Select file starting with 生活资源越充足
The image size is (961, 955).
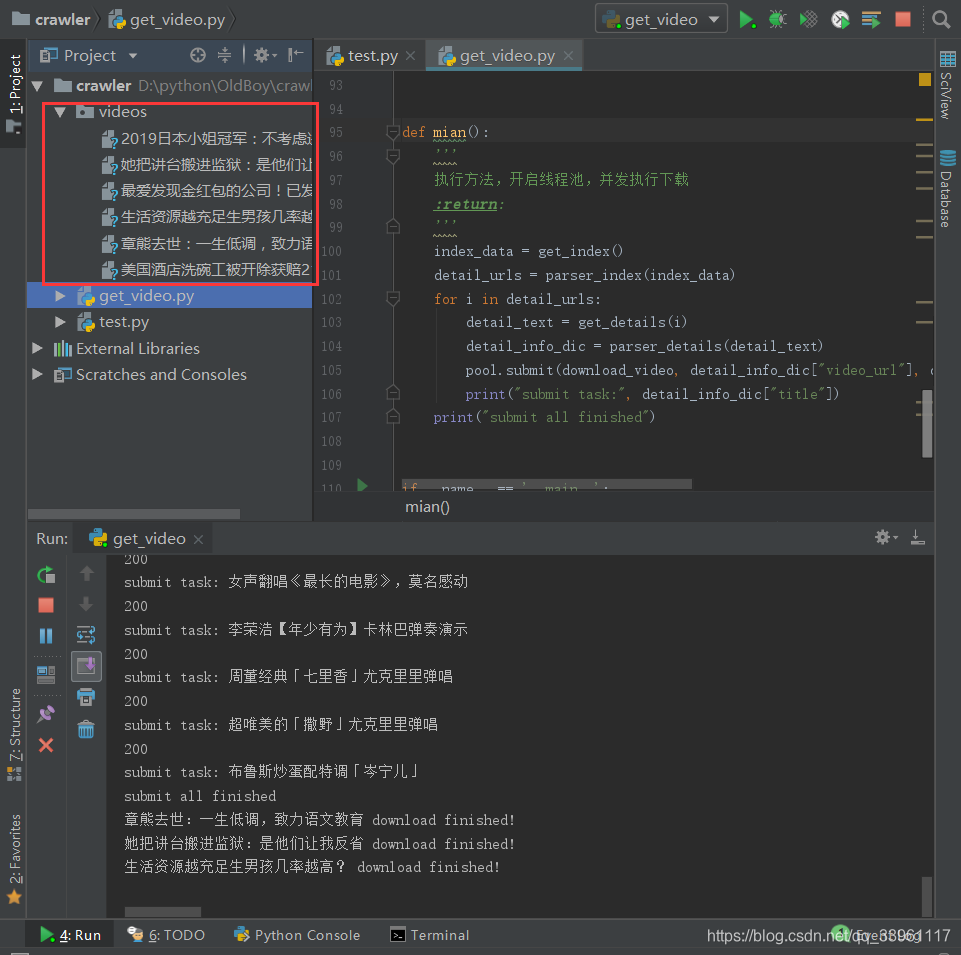[207, 217]
